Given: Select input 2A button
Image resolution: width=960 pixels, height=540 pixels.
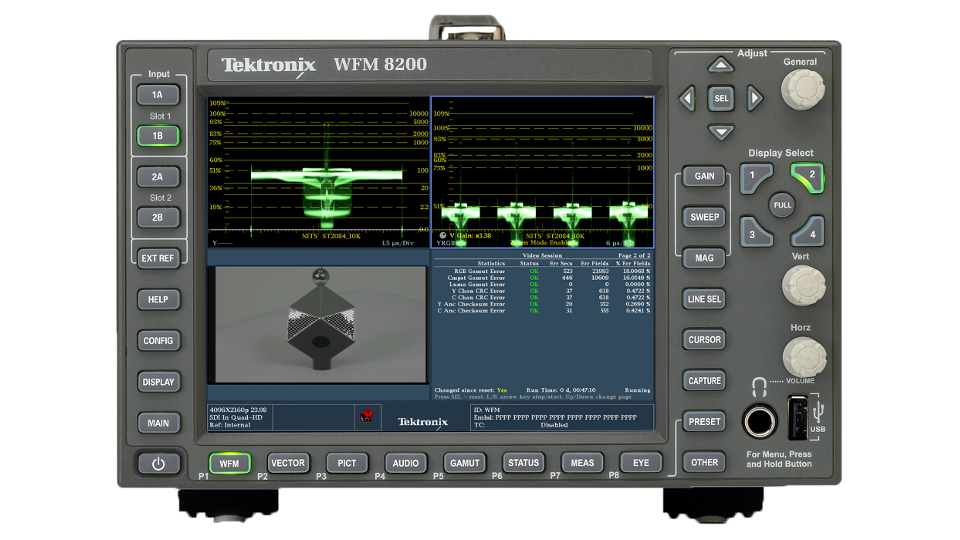Looking at the screenshot, I should 157,177.
